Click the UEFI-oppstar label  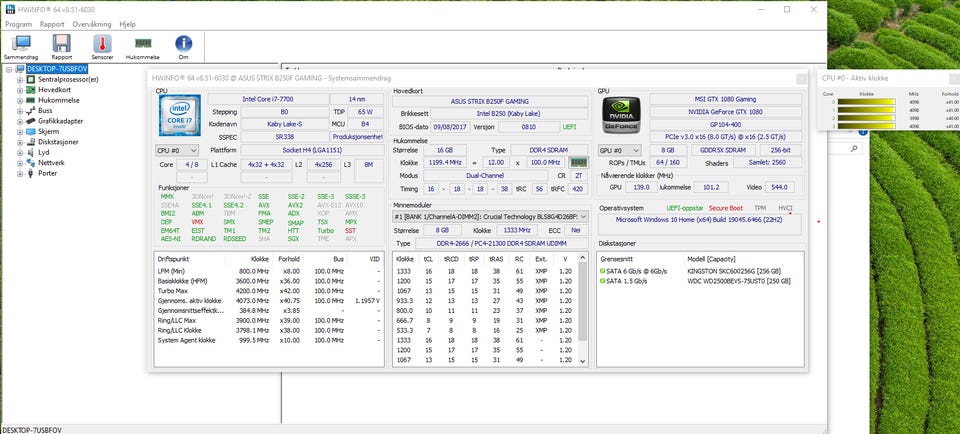click(684, 208)
